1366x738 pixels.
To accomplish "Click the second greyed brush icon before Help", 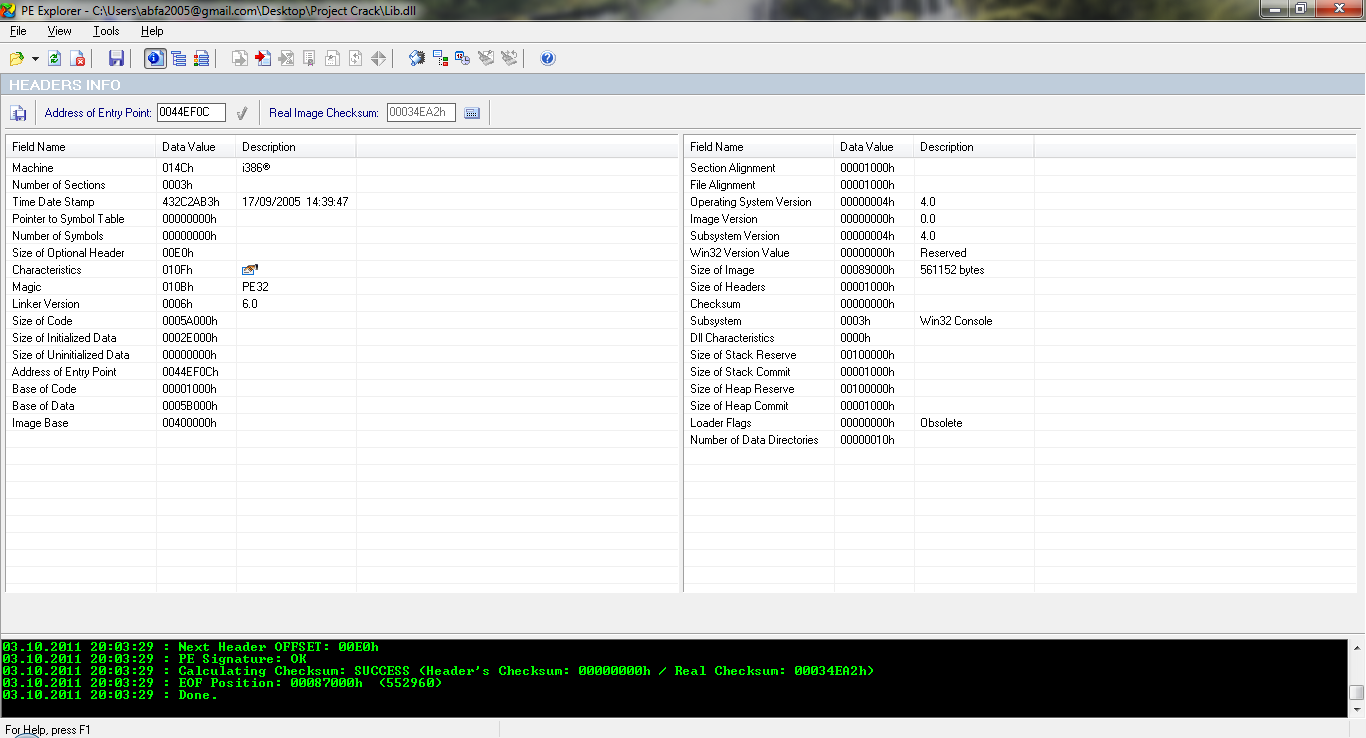I will [x=509, y=59].
